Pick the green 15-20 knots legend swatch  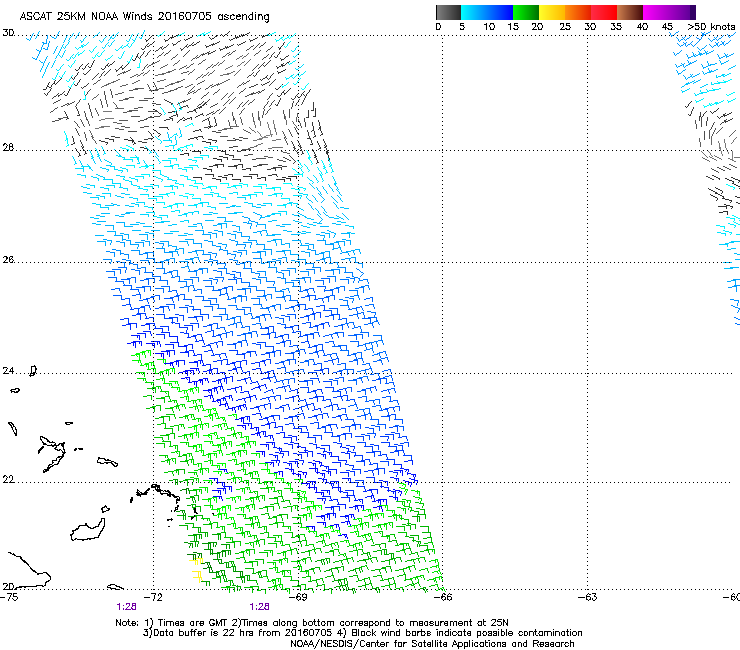pyautogui.click(x=526, y=12)
